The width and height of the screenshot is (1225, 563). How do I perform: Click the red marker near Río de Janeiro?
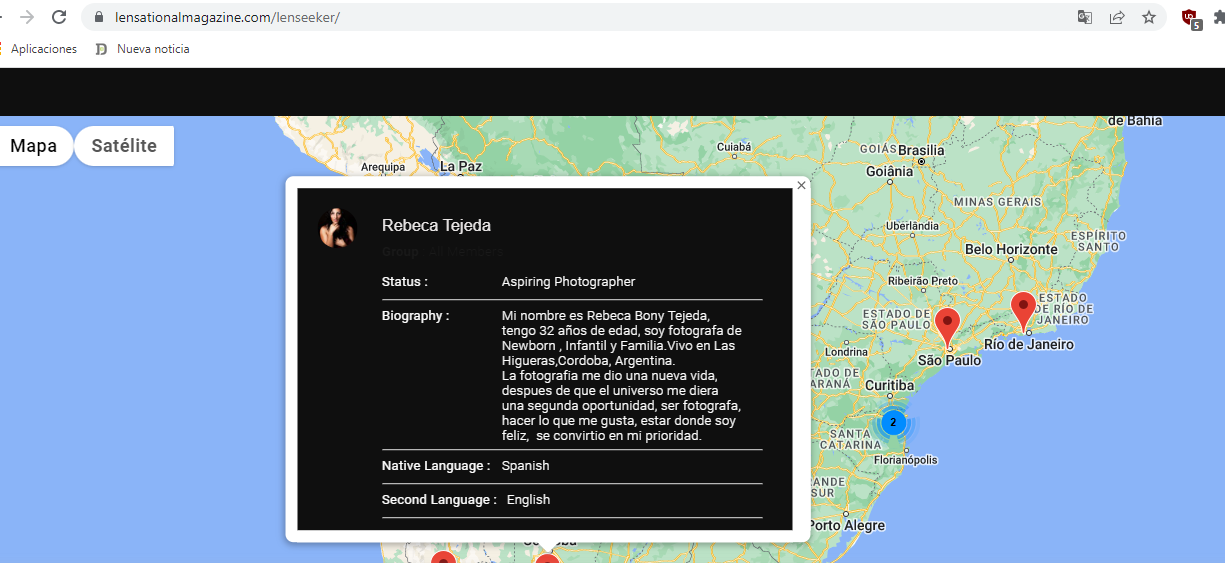[x=1023, y=308]
